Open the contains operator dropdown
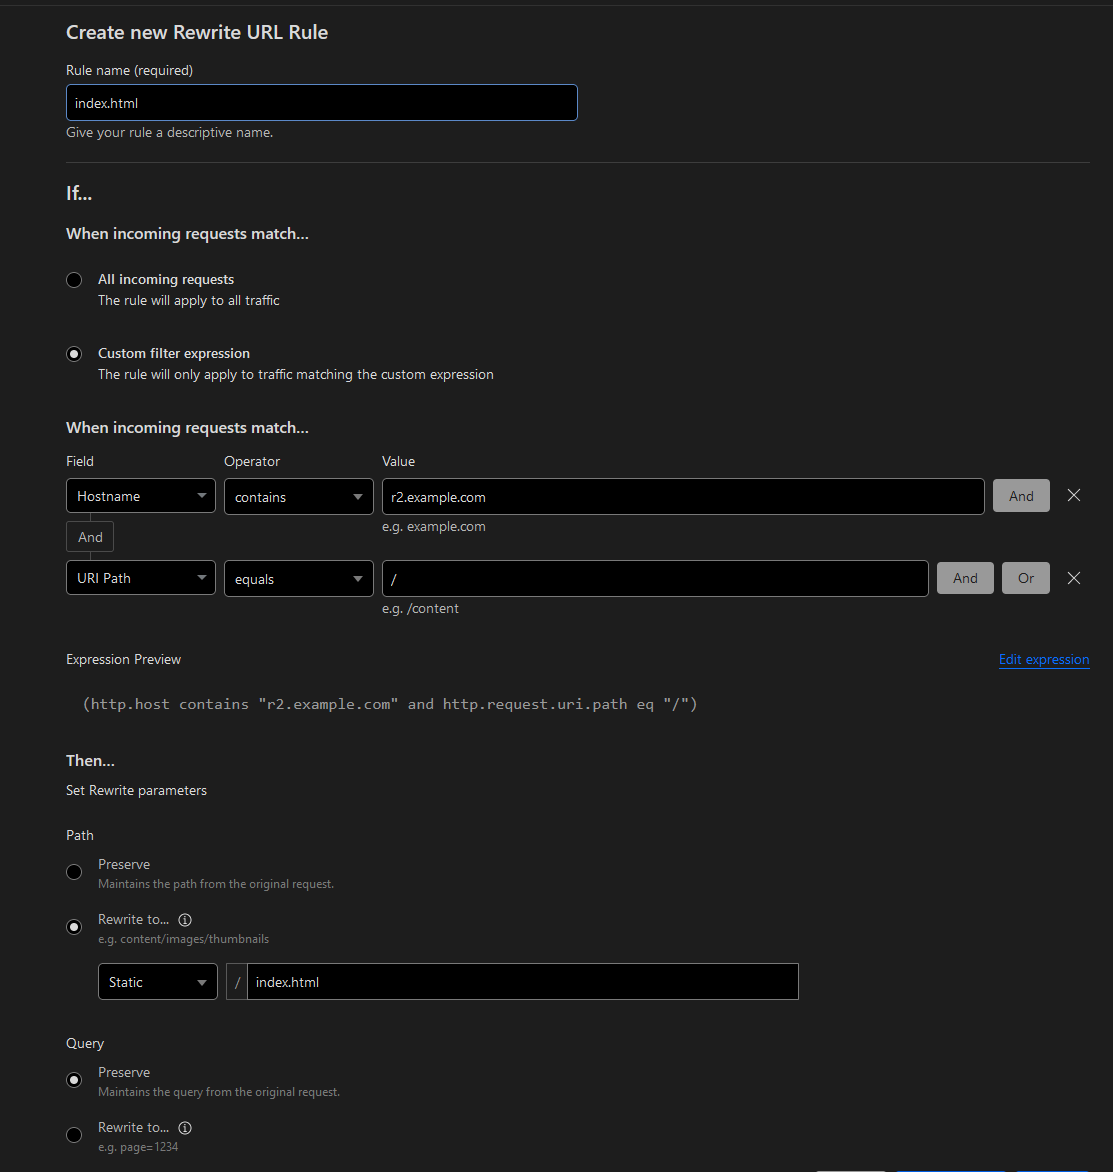Image resolution: width=1113 pixels, height=1172 pixels. pyautogui.click(x=298, y=496)
